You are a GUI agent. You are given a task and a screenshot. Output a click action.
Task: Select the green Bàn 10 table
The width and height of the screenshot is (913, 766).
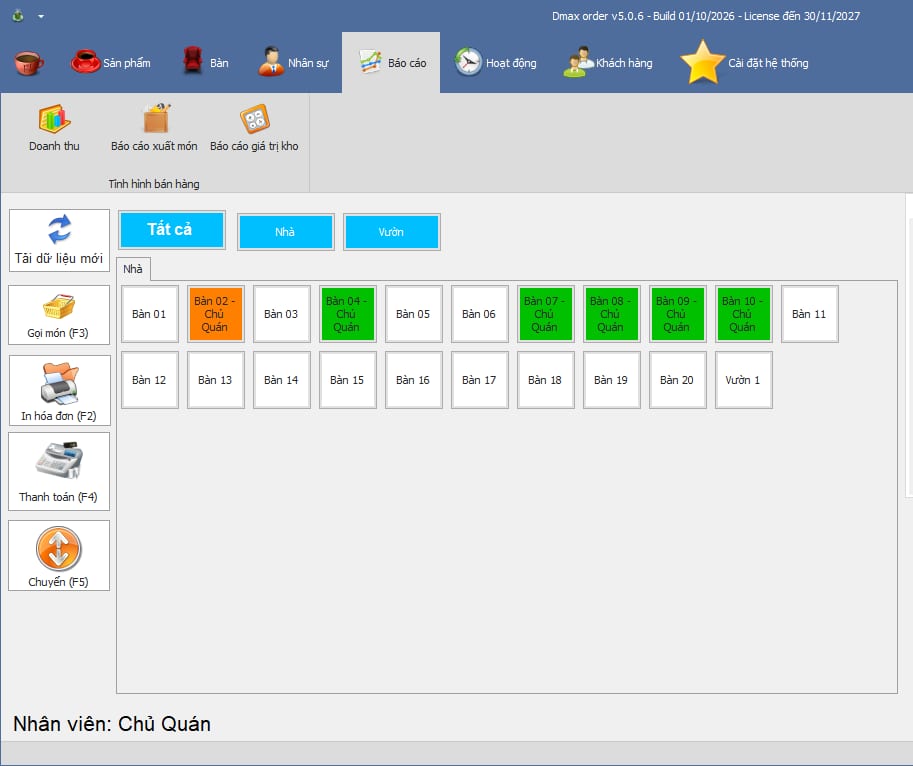point(744,314)
